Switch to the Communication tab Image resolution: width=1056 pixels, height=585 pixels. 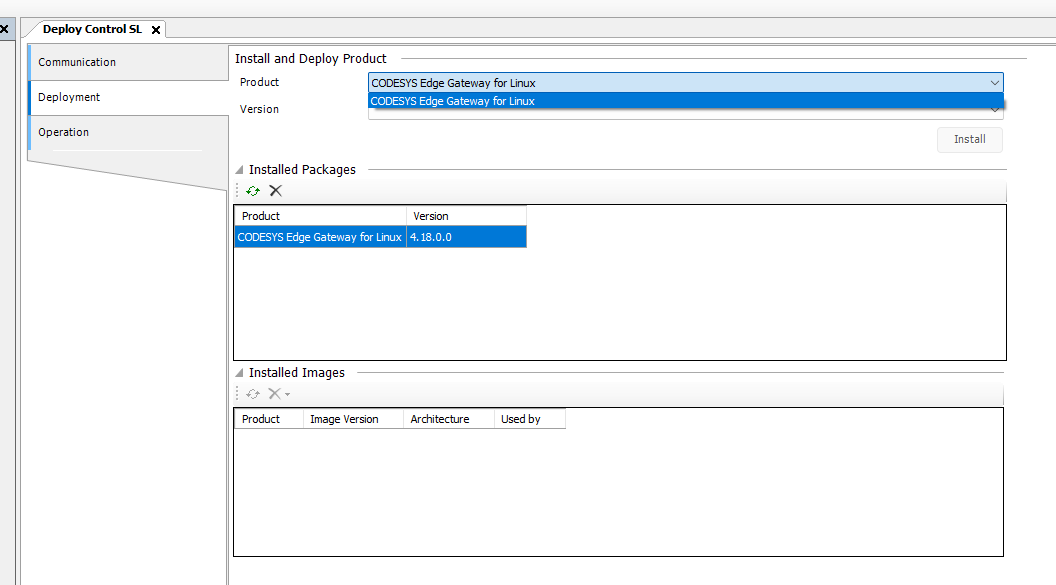77,62
